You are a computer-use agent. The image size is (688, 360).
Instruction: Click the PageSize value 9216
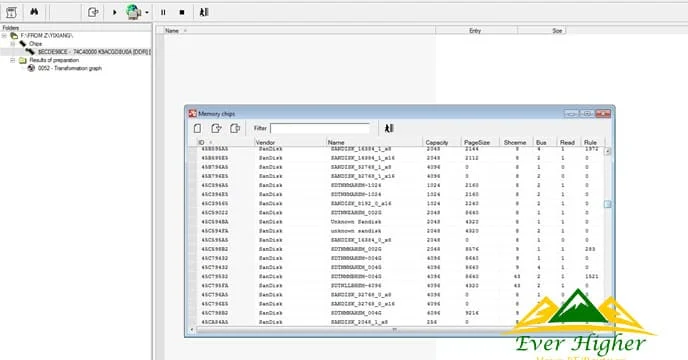point(472,313)
